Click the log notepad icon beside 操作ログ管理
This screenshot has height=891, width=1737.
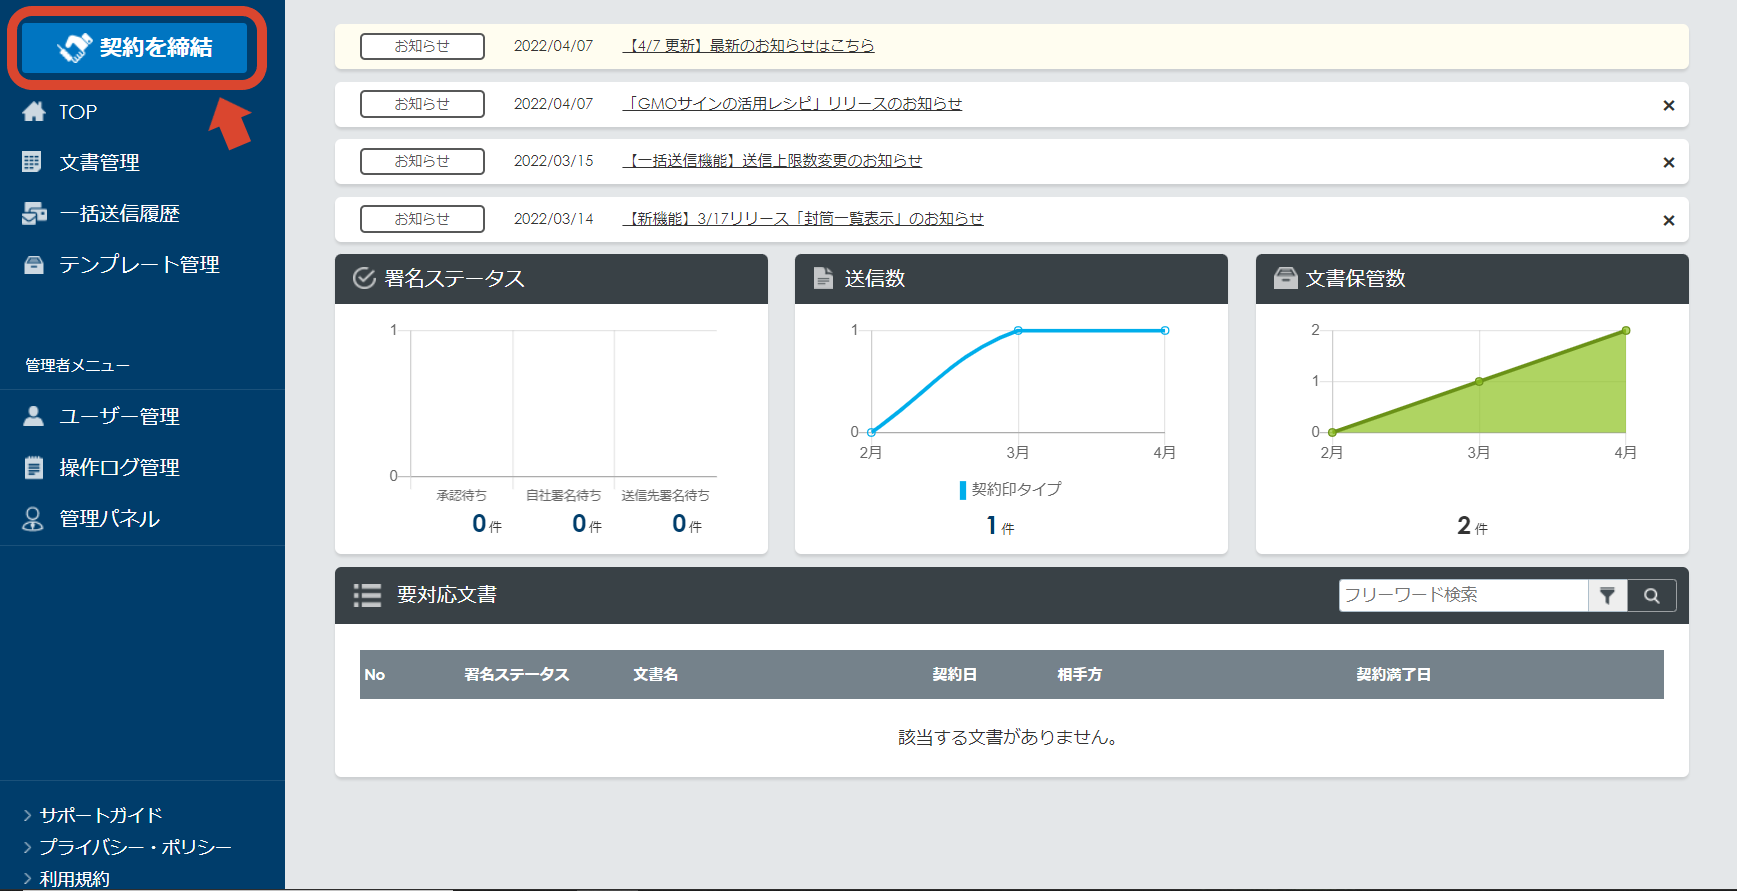[x=34, y=467]
